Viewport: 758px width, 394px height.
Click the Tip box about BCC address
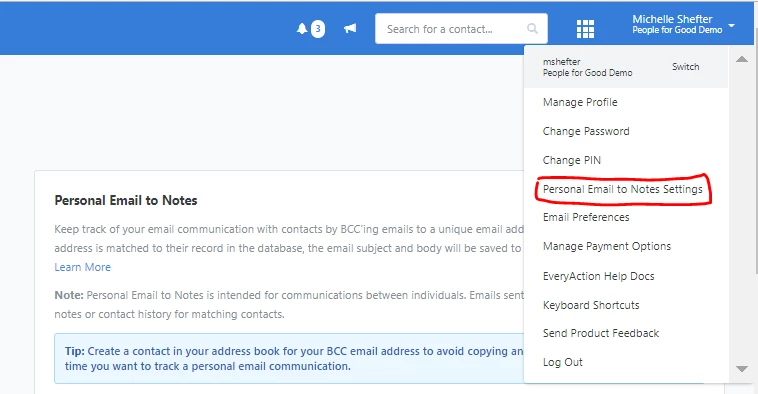pyautogui.click(x=289, y=358)
